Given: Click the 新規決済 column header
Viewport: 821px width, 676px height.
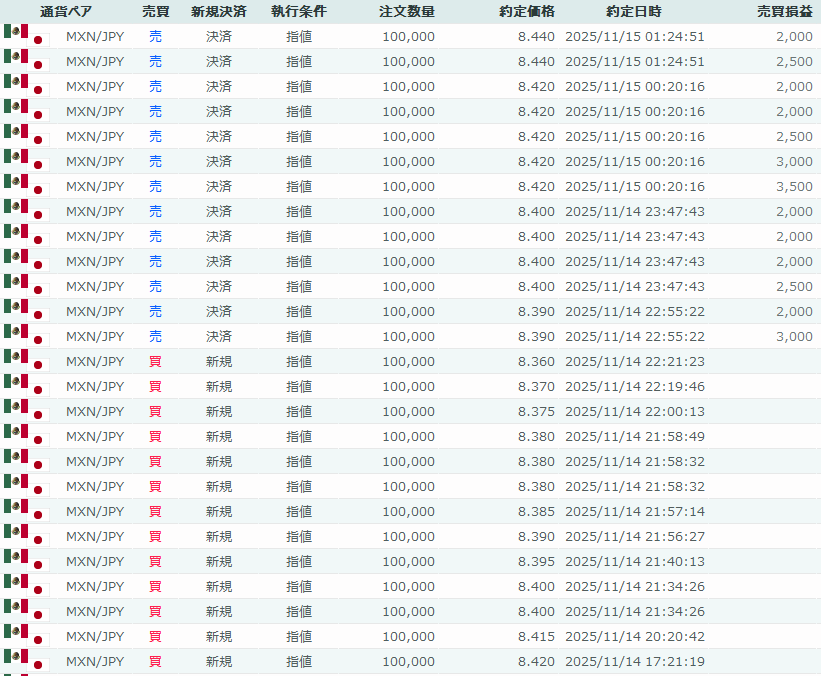Looking at the screenshot, I should (x=218, y=12).
